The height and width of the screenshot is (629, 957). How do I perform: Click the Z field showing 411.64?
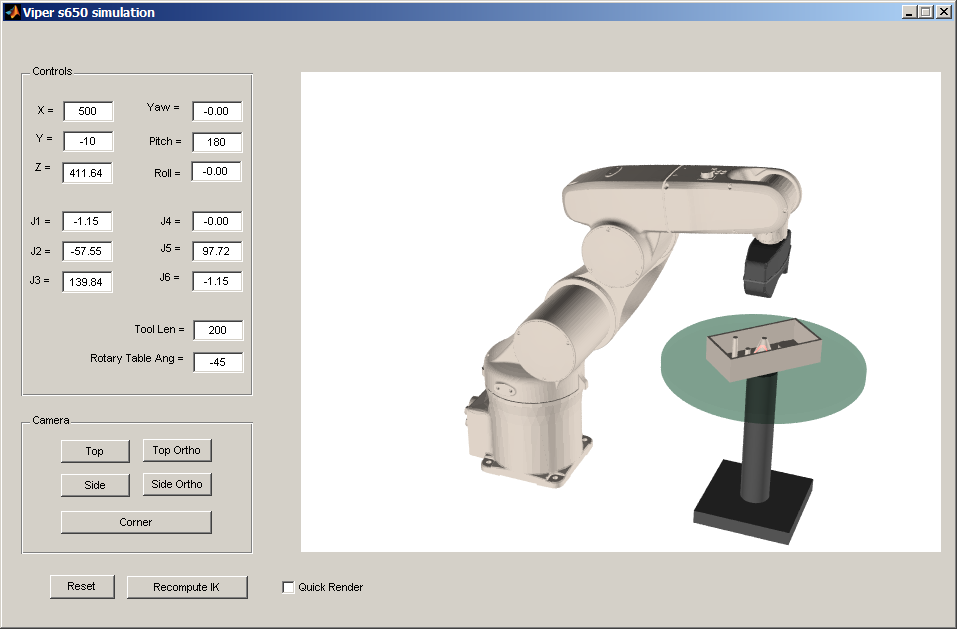[x=87, y=173]
